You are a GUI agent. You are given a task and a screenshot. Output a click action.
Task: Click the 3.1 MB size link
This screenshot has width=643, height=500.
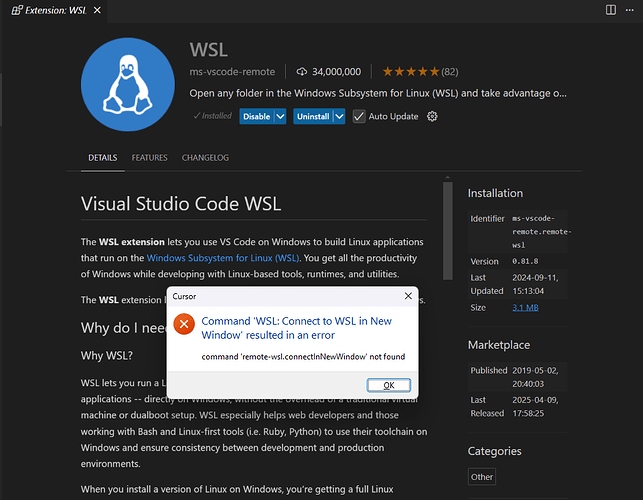pyautogui.click(x=525, y=308)
